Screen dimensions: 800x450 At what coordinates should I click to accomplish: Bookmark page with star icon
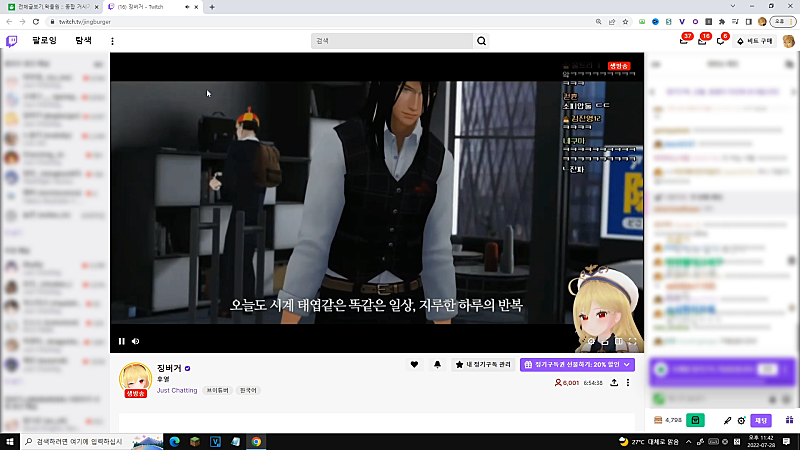(625, 22)
